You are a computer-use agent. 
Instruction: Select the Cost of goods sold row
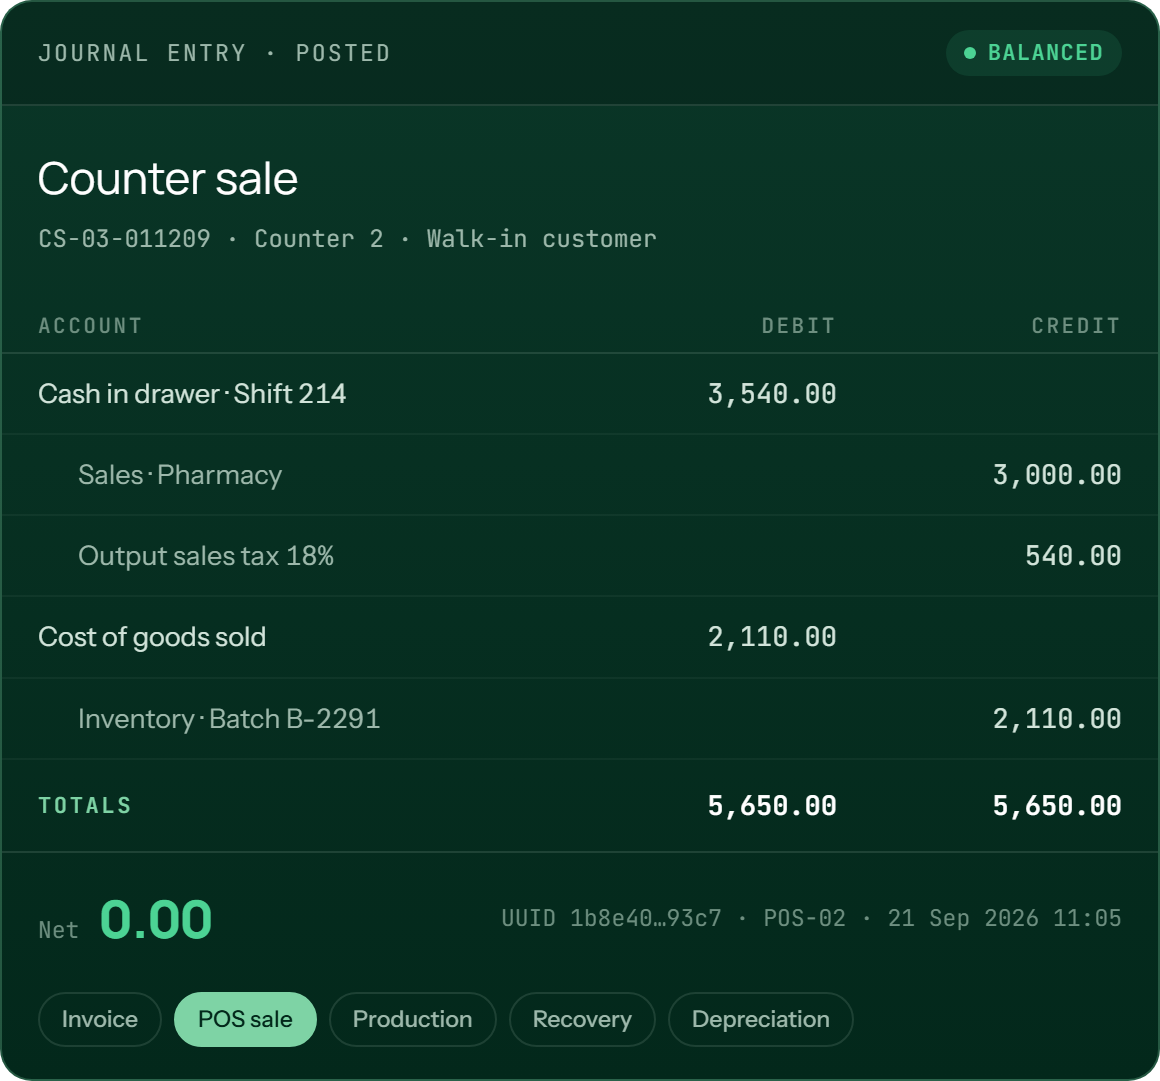(x=580, y=638)
